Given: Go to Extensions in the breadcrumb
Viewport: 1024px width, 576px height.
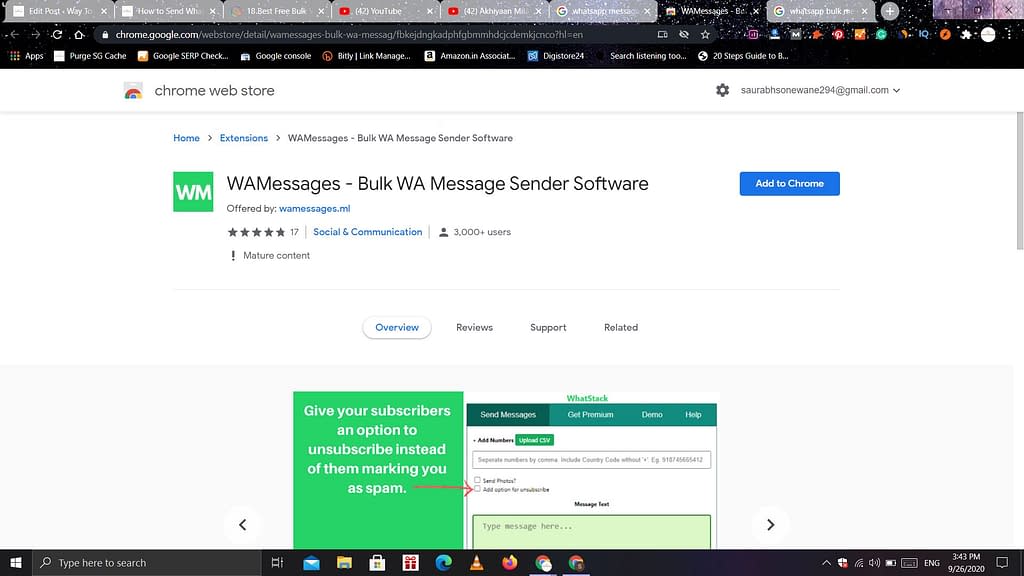Looking at the screenshot, I should 244,138.
